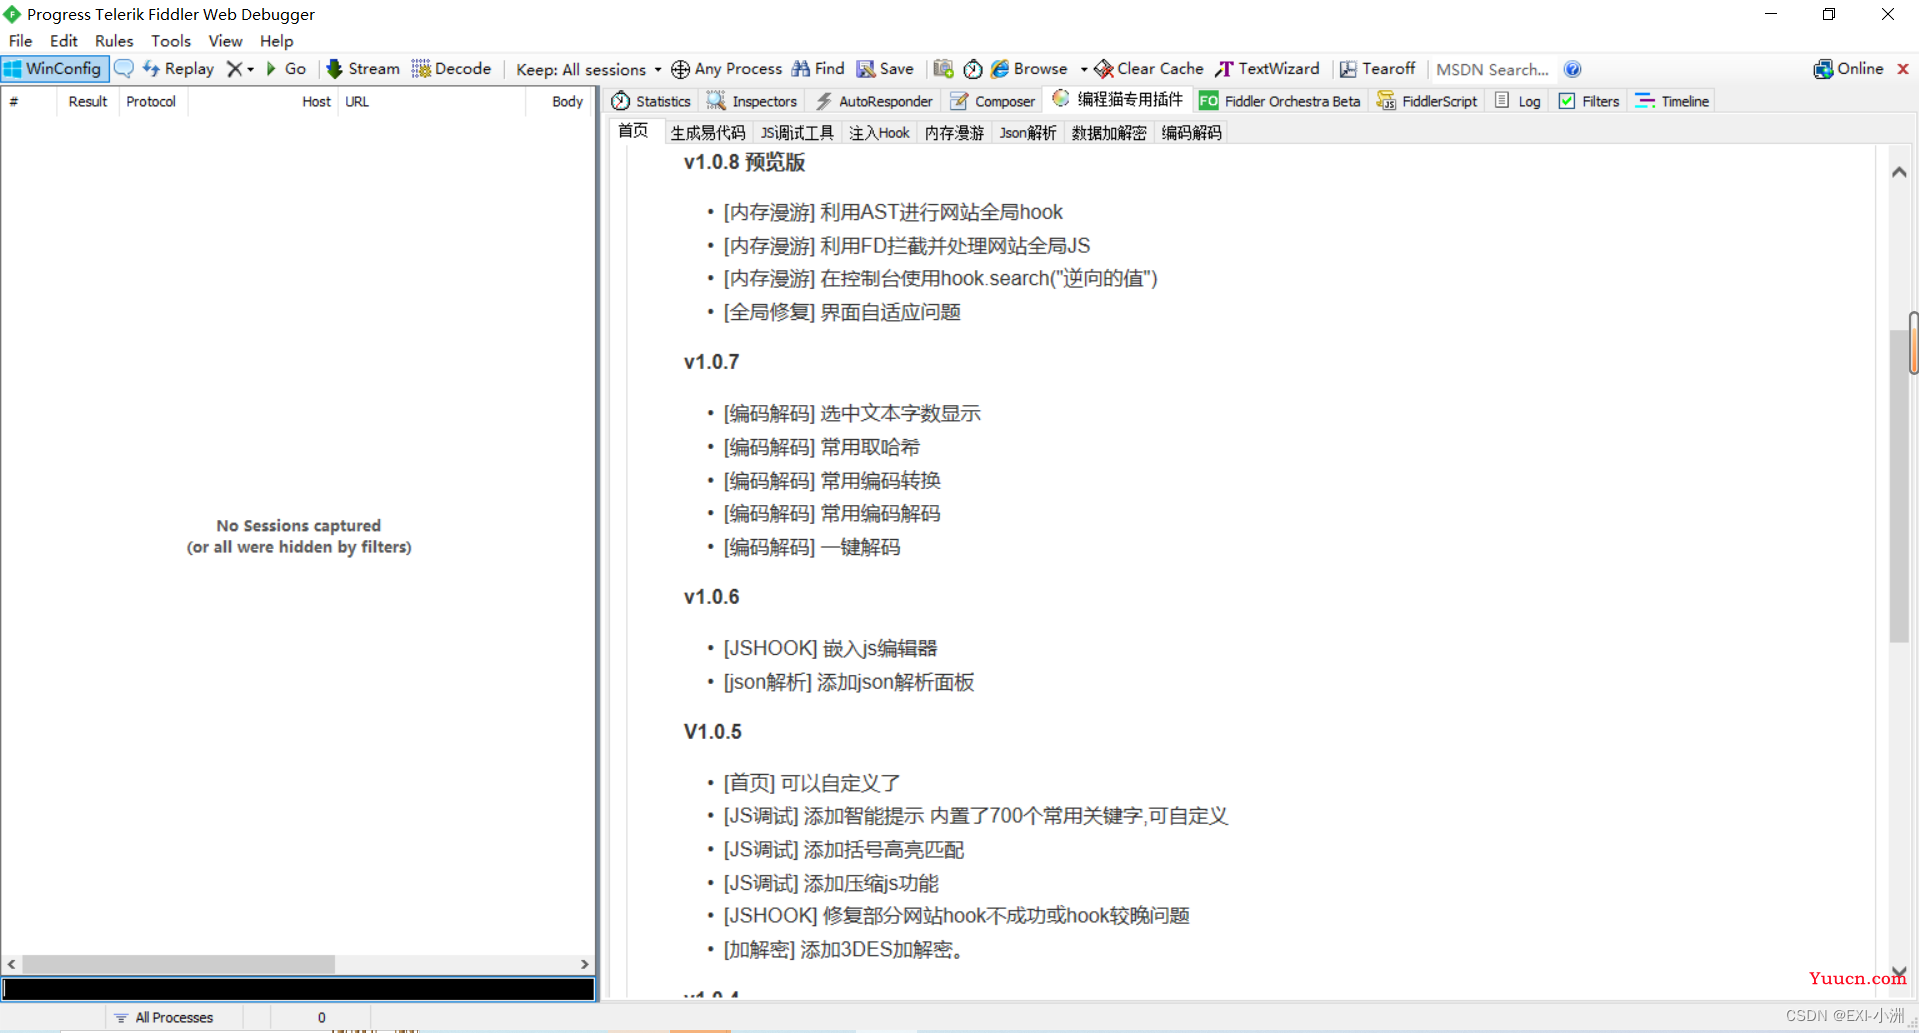Open the View menu
The image size is (1919, 1033).
coord(225,41)
